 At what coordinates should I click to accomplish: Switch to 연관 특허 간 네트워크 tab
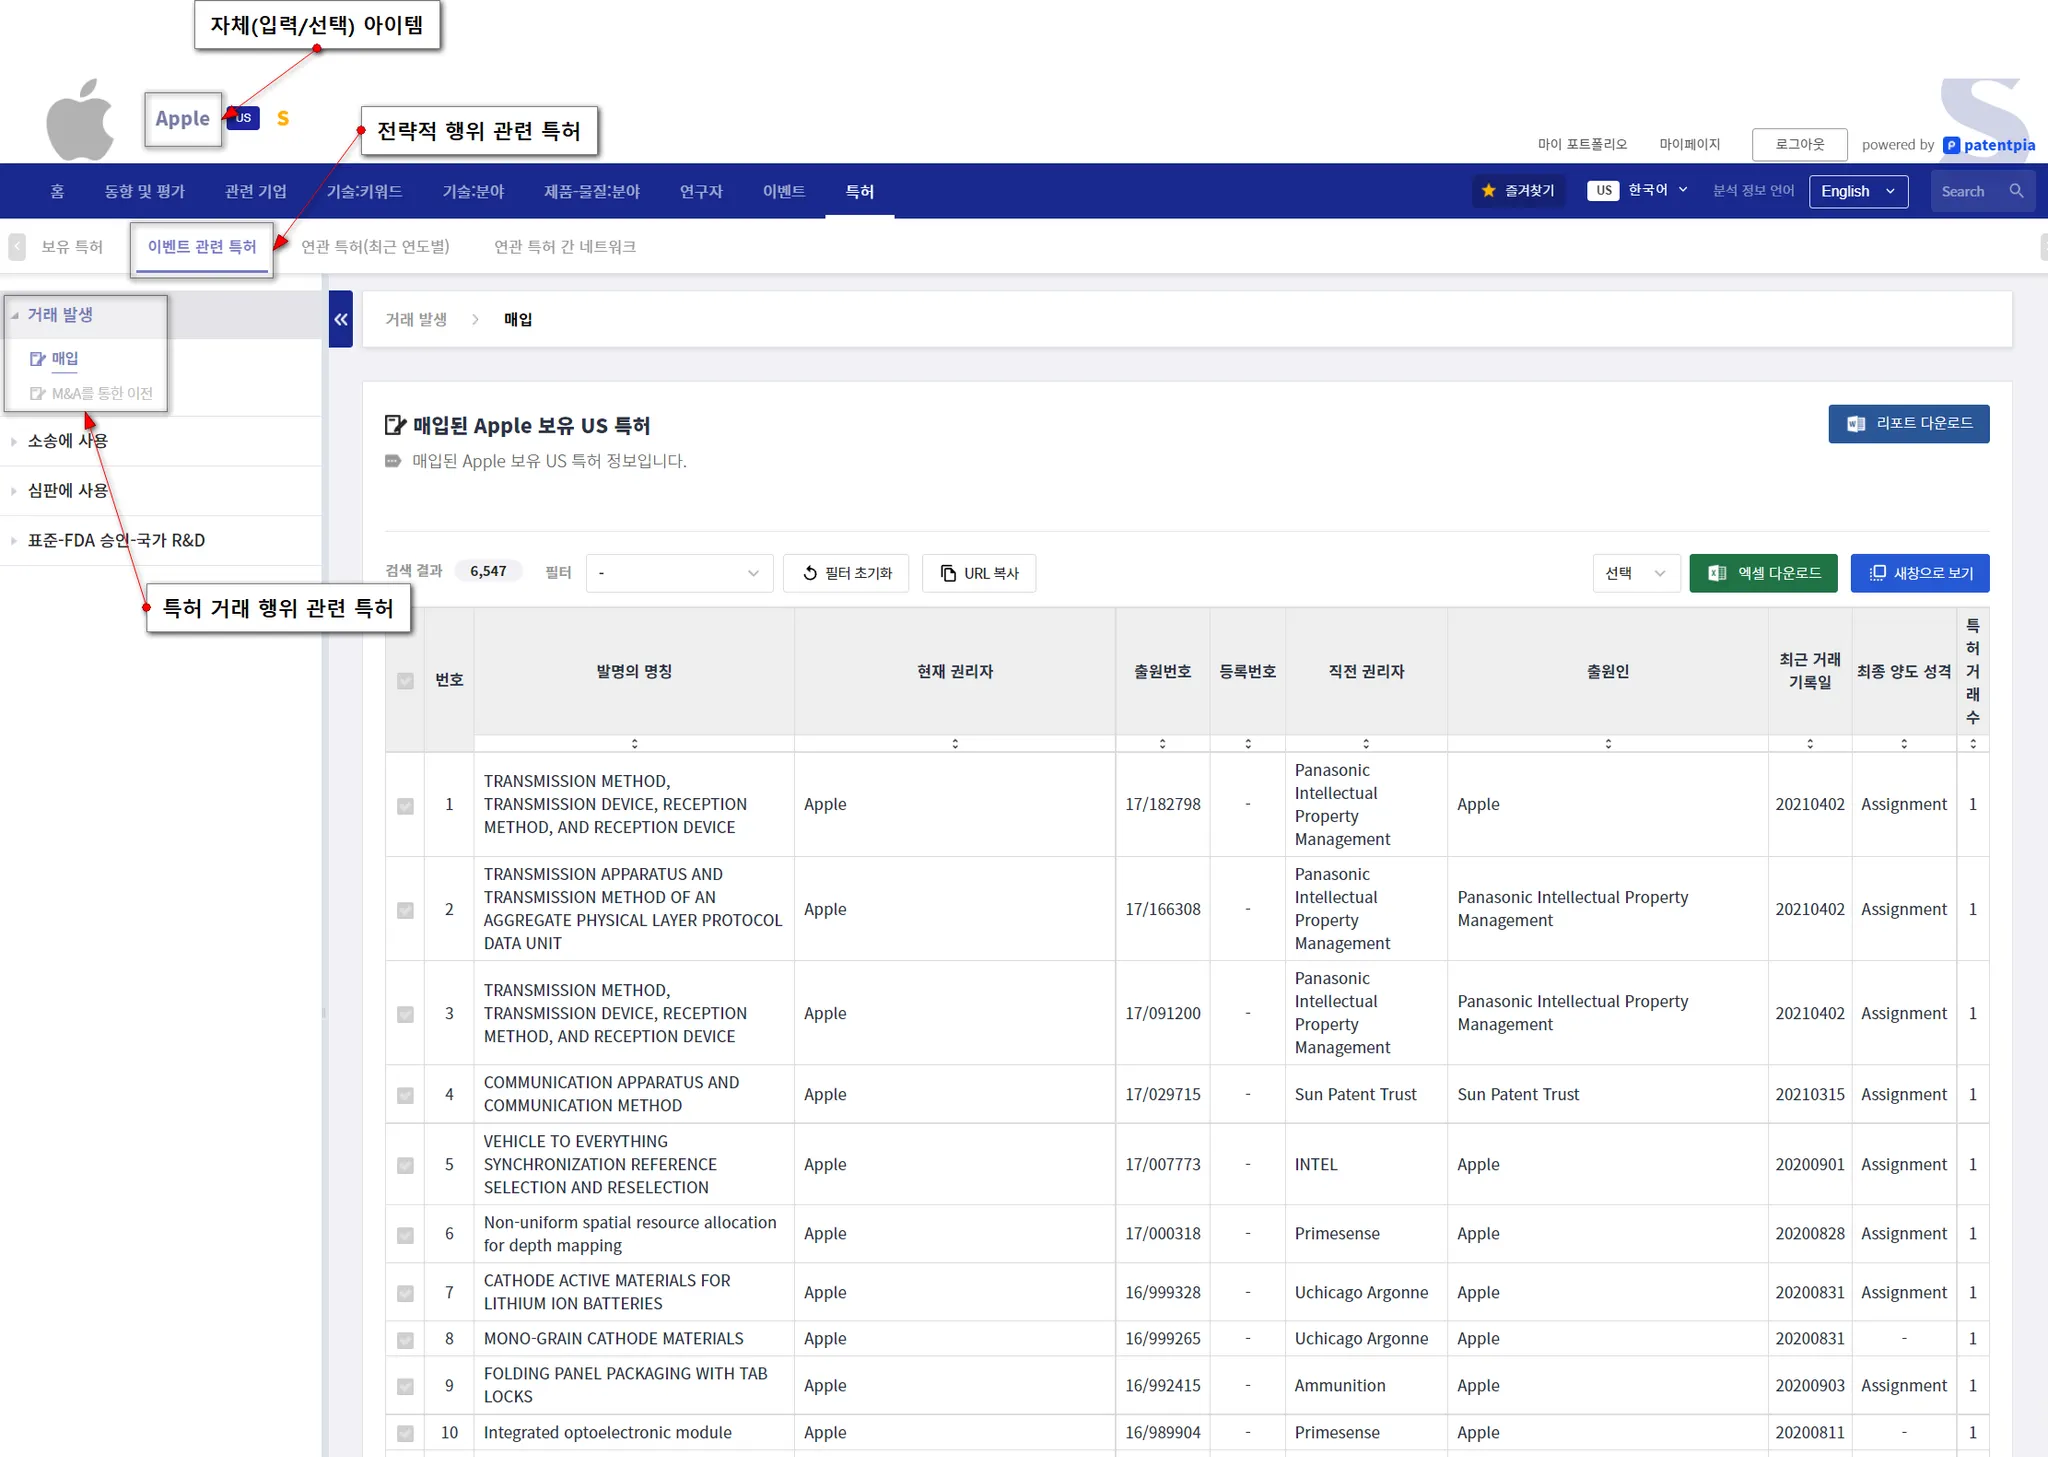point(564,247)
